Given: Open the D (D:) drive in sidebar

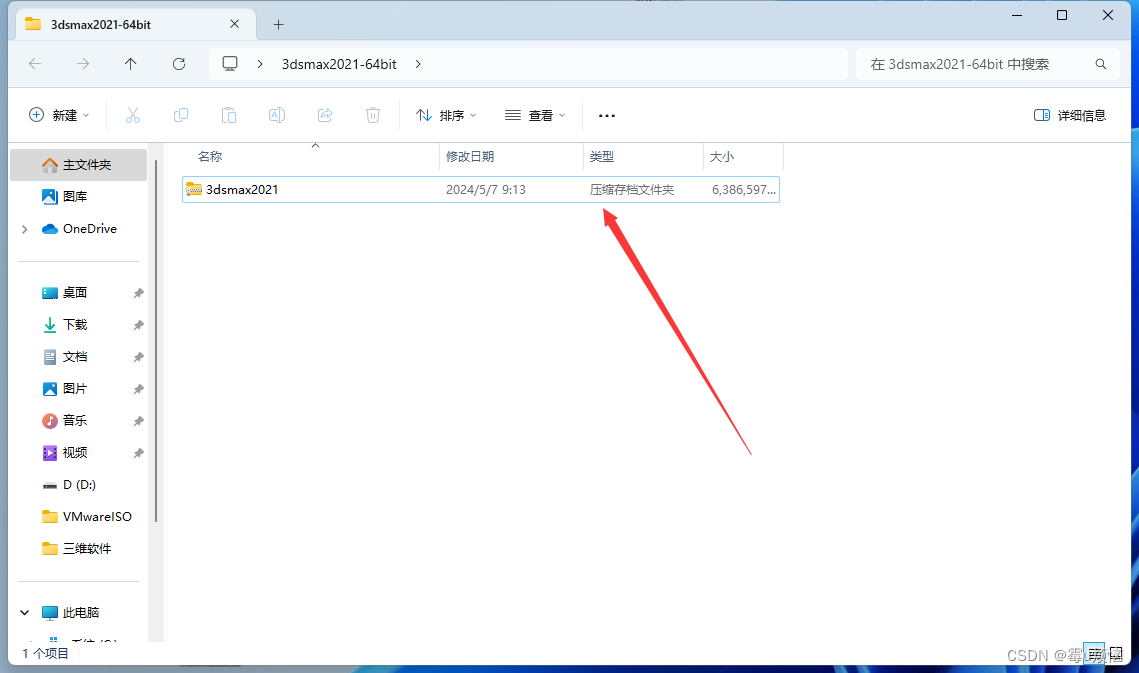Looking at the screenshot, I should click(x=78, y=485).
